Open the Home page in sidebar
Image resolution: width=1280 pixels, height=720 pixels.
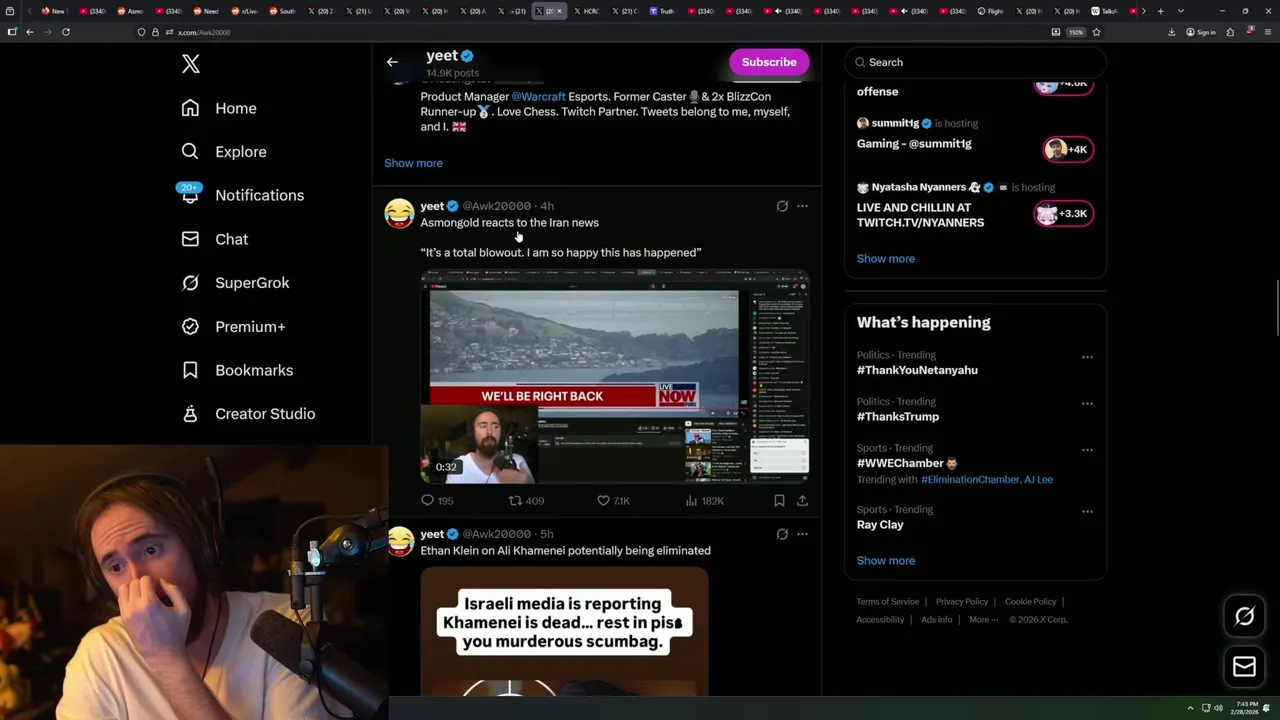click(x=219, y=108)
